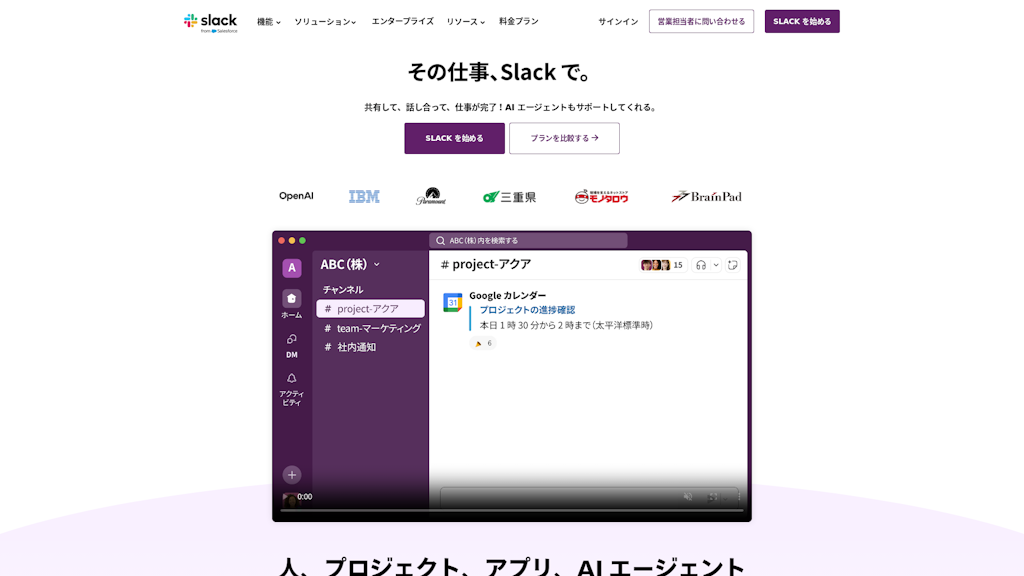The image size is (1024, 576).
Task: Click the Slack logo in header
Action: pyautogui.click(x=210, y=22)
